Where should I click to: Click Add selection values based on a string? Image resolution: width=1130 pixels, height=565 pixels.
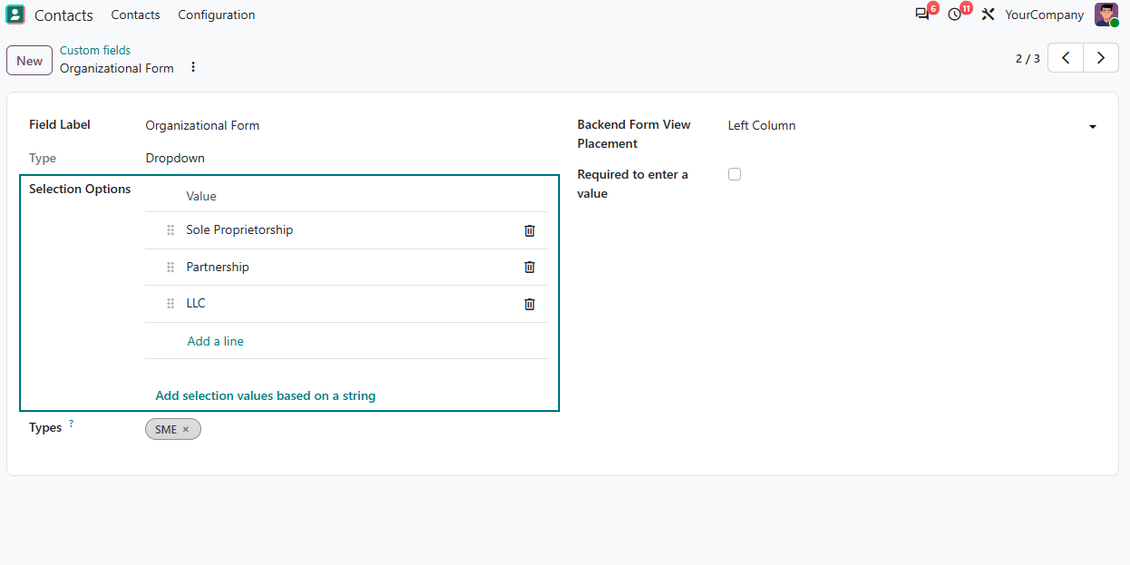point(266,396)
